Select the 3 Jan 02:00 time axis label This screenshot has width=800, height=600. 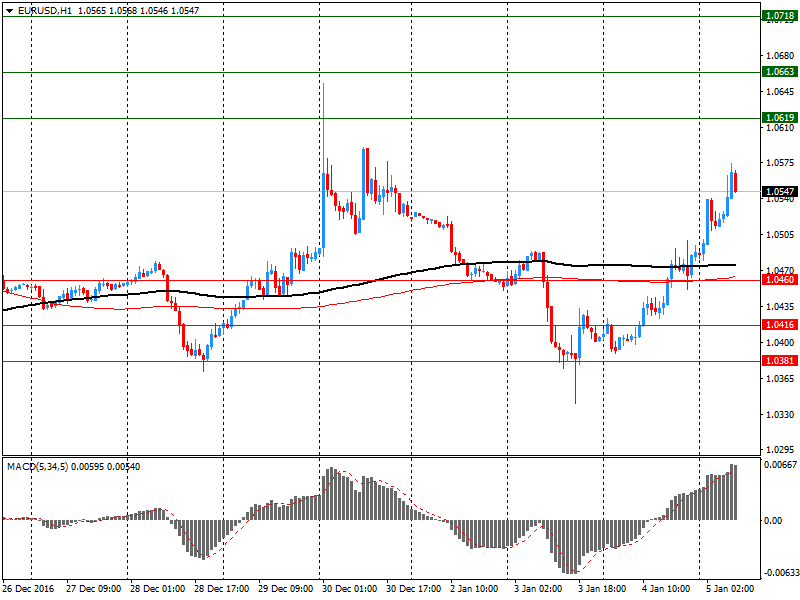538,589
